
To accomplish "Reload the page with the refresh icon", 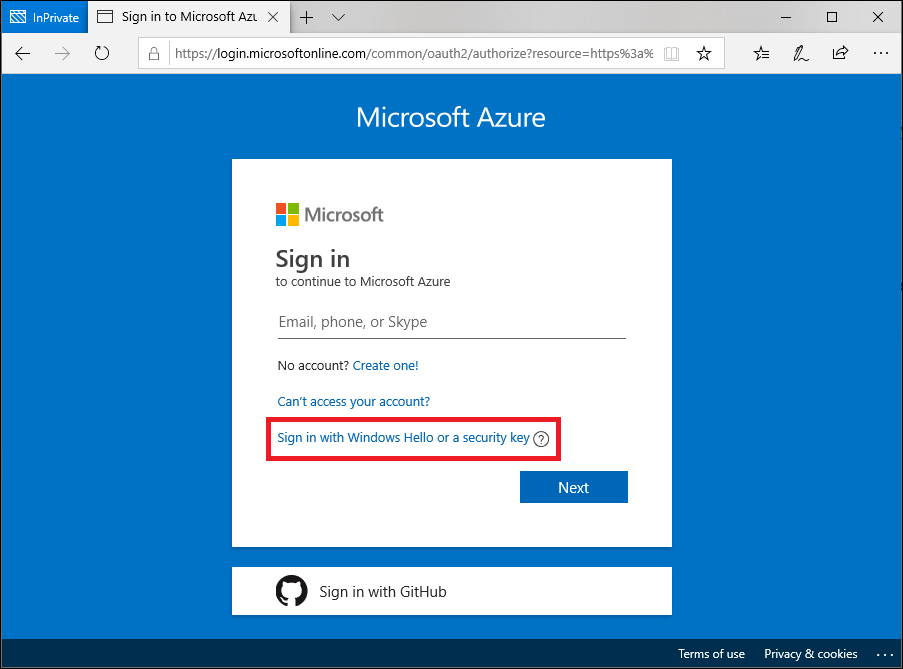I will point(101,53).
